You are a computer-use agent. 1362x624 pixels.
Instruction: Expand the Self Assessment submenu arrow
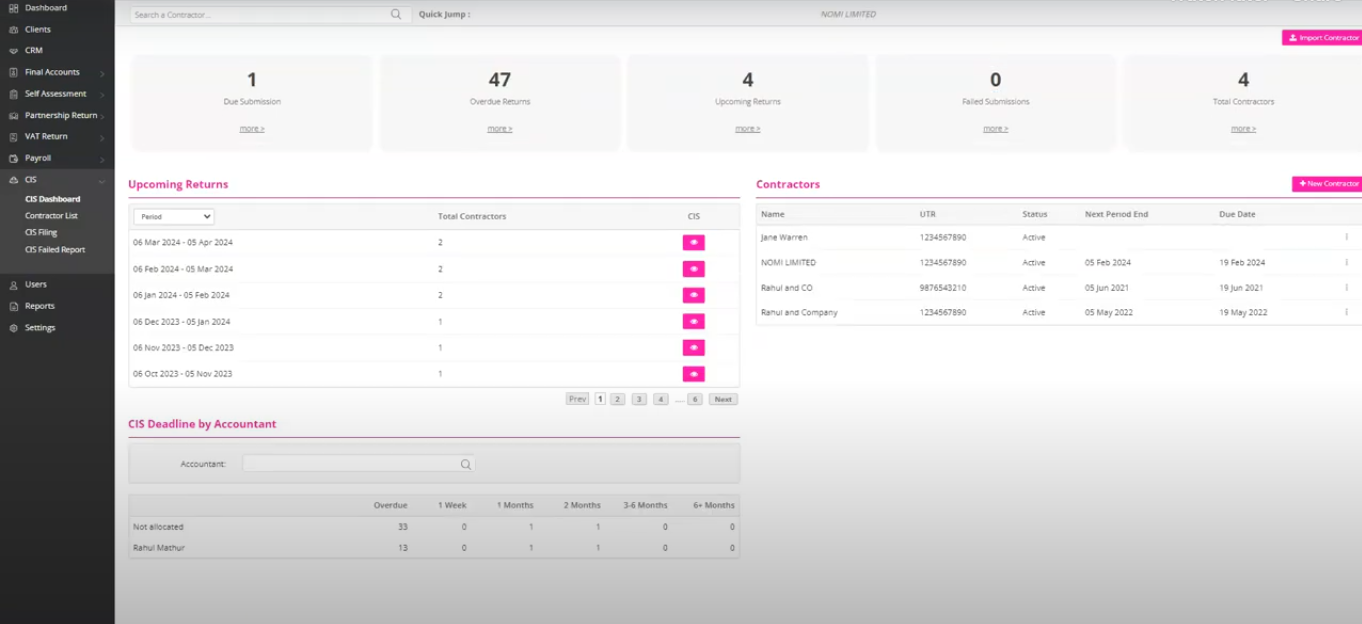102,95
